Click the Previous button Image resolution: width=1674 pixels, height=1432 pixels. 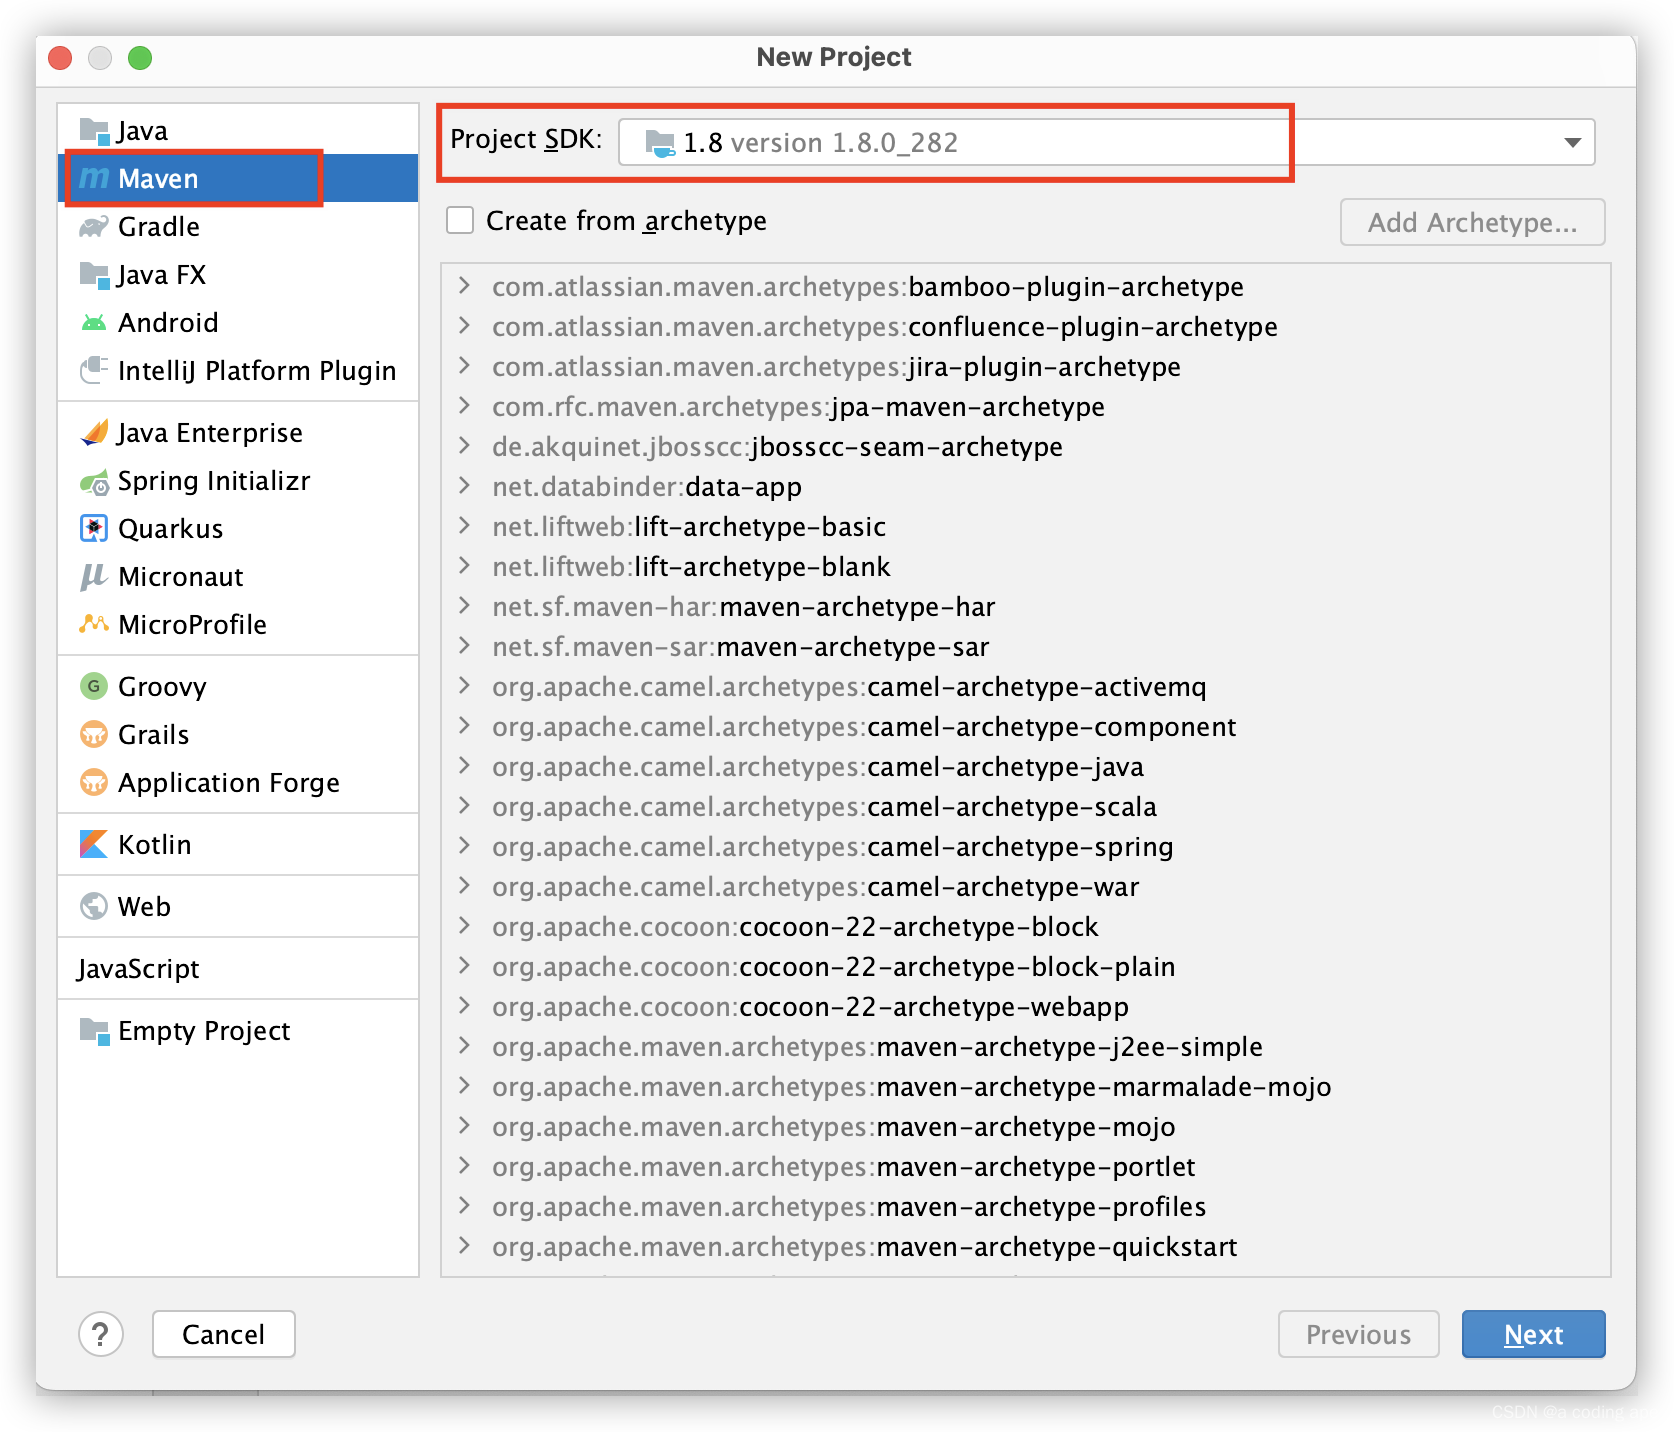click(x=1358, y=1334)
